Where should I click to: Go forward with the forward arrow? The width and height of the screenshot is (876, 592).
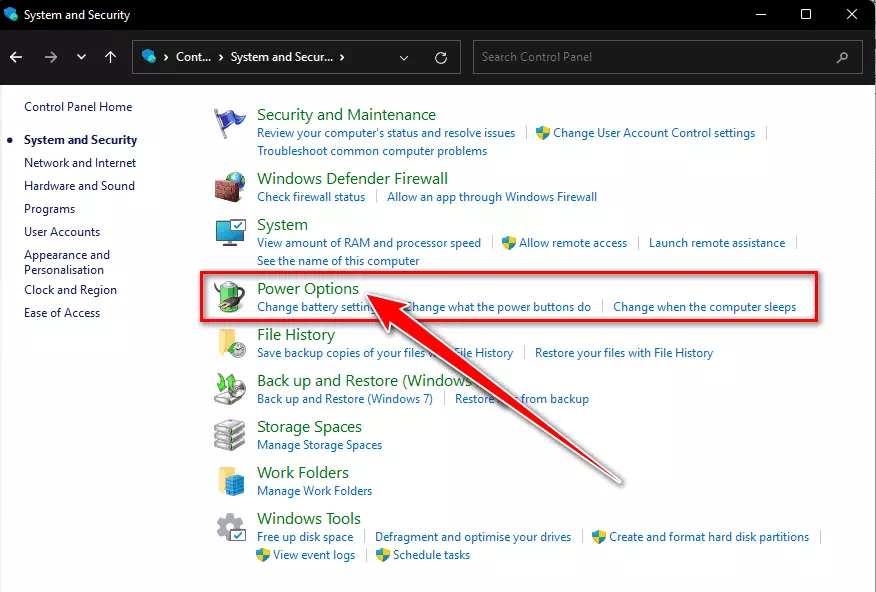[x=51, y=57]
